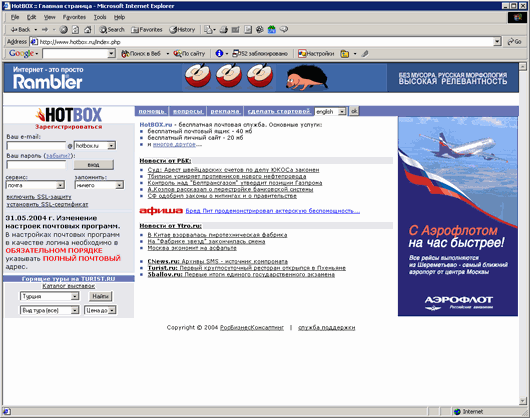The image size is (530, 418).
Task: Click into the 'Ваш e-mail' input field
Action: pyautogui.click(x=36, y=146)
